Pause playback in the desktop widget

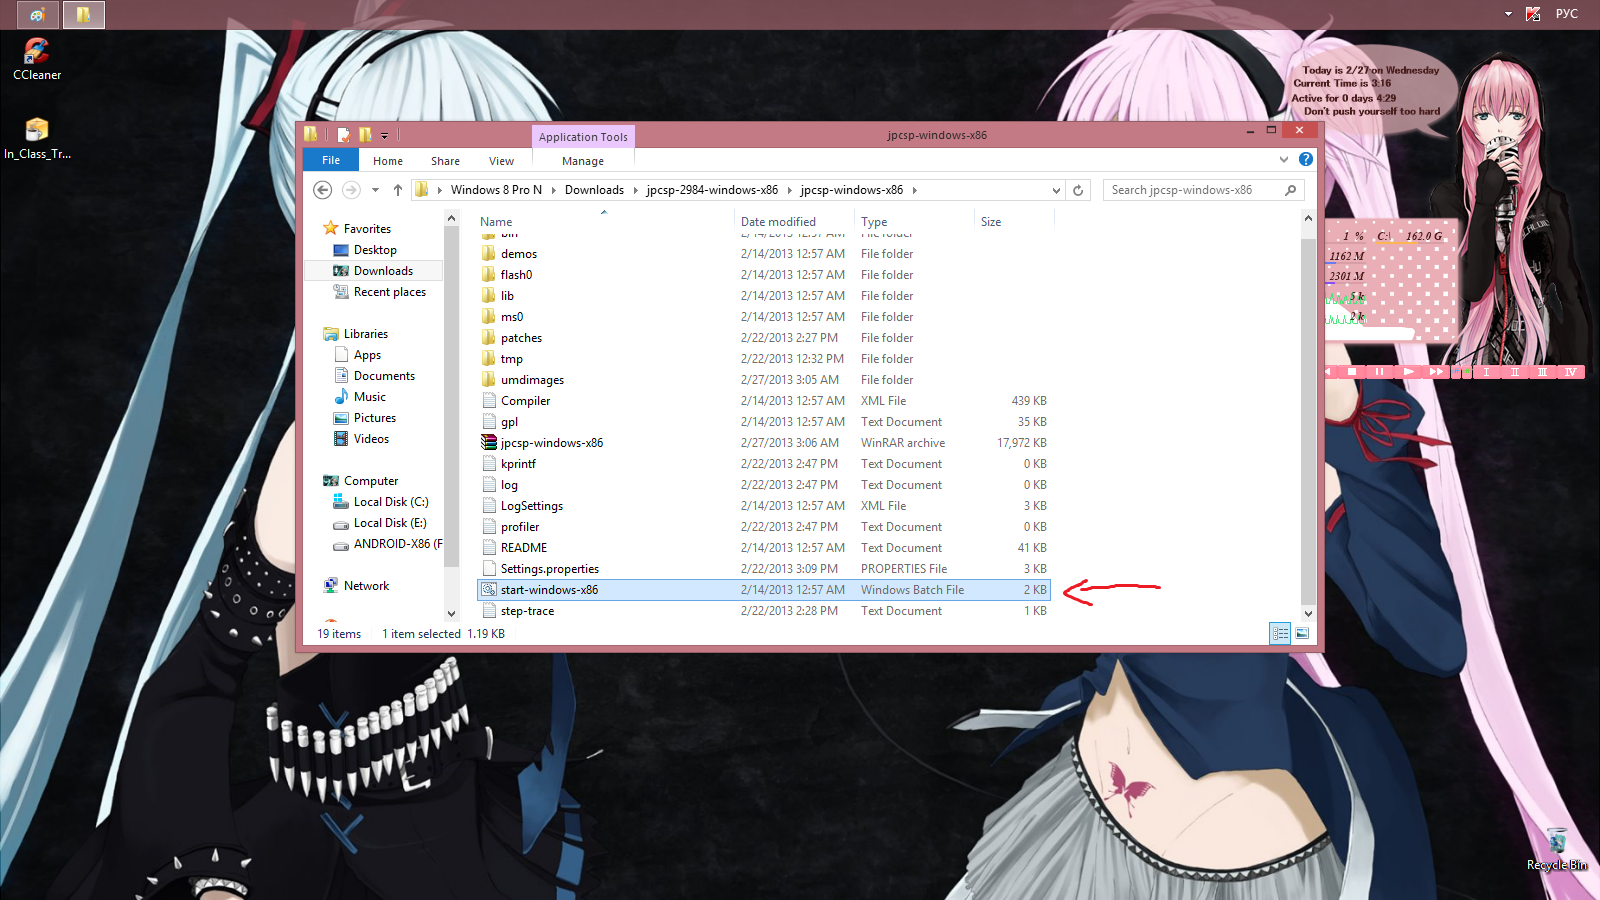[x=1380, y=372]
